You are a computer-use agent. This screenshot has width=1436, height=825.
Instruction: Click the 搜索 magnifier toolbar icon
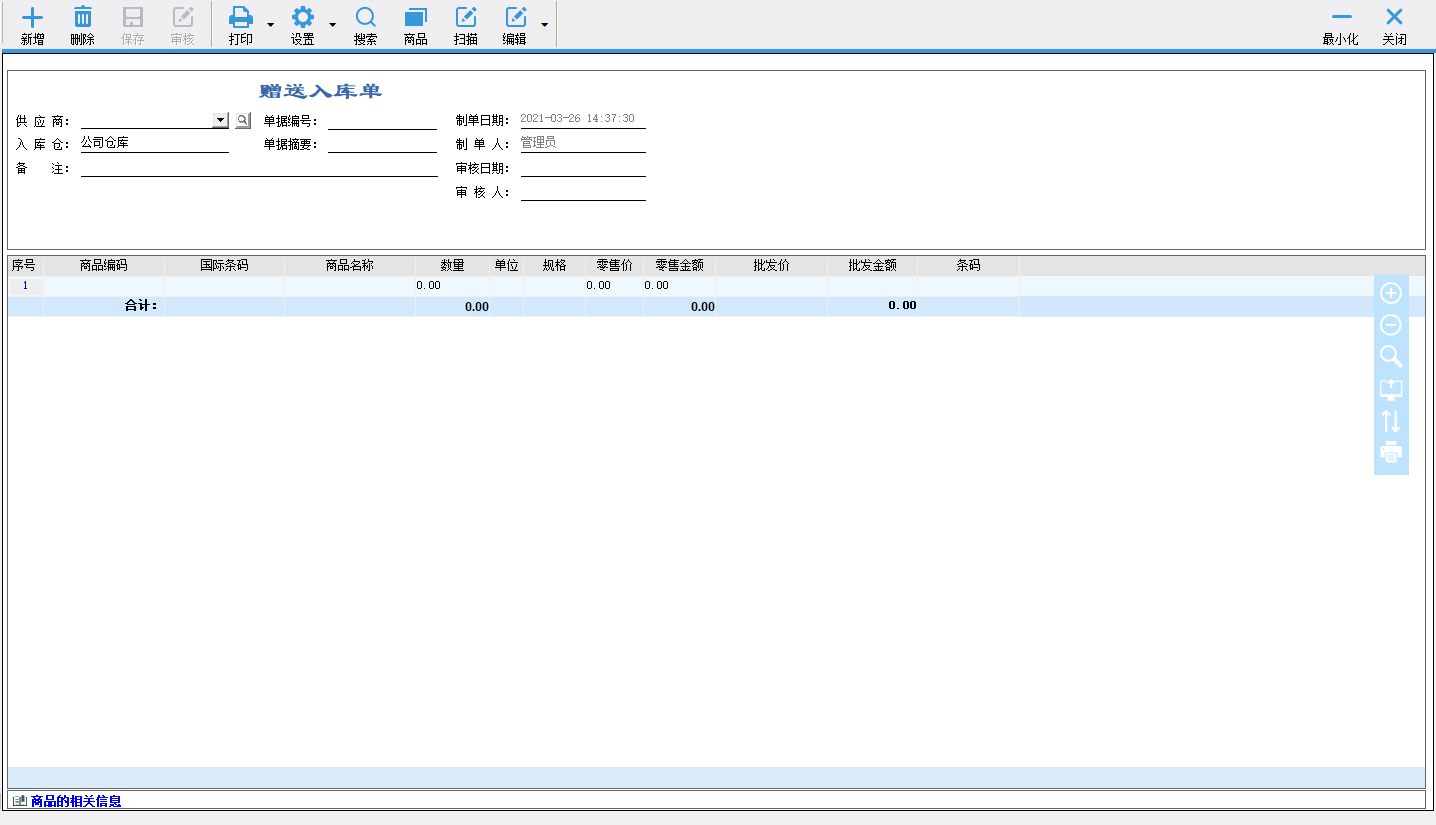click(366, 17)
